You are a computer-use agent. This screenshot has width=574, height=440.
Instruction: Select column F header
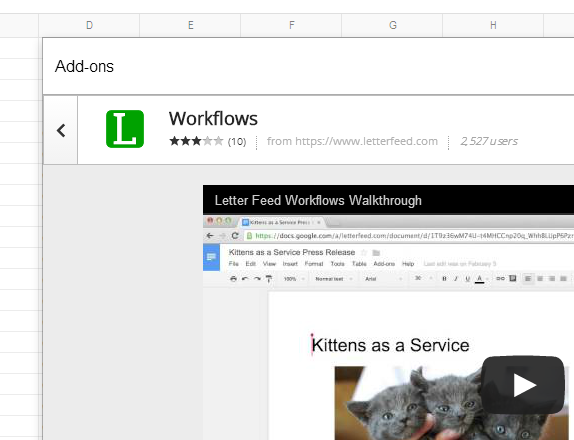tap(291, 25)
